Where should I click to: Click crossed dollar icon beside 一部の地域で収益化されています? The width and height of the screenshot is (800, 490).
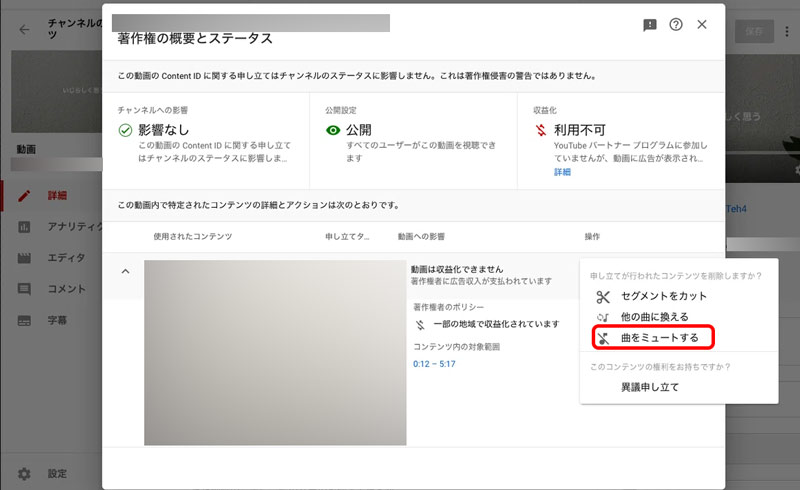[x=420, y=325]
